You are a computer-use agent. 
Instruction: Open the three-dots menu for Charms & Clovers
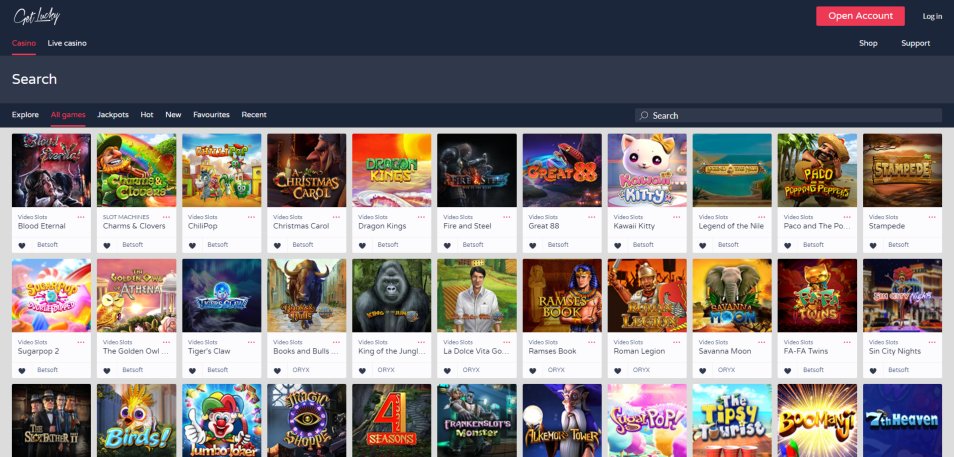[166, 217]
